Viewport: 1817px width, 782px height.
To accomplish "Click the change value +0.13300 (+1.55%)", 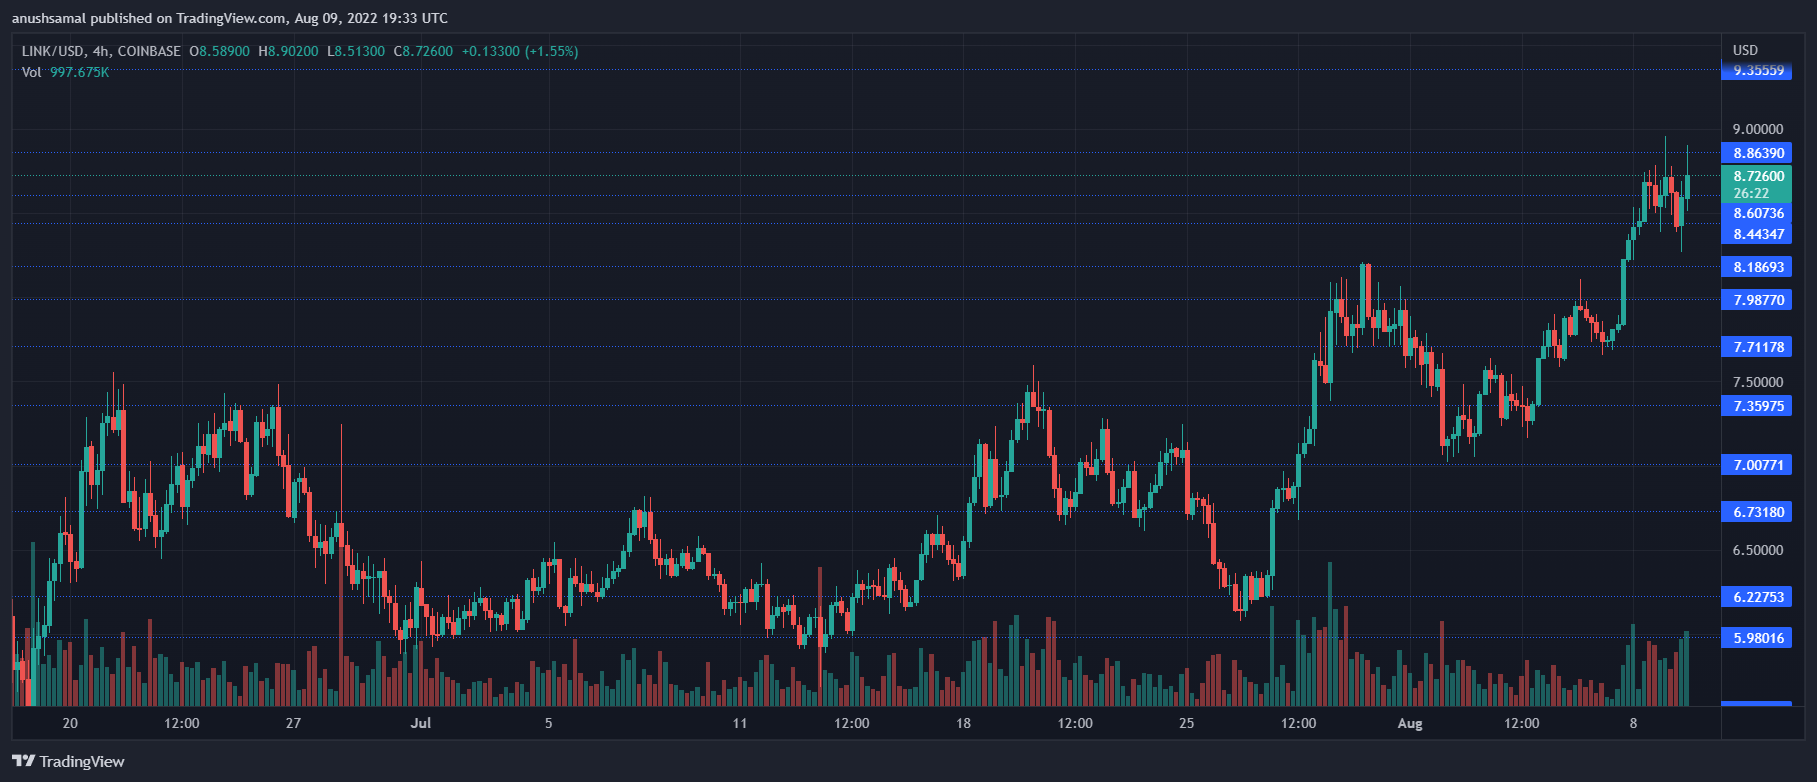I will [x=520, y=51].
